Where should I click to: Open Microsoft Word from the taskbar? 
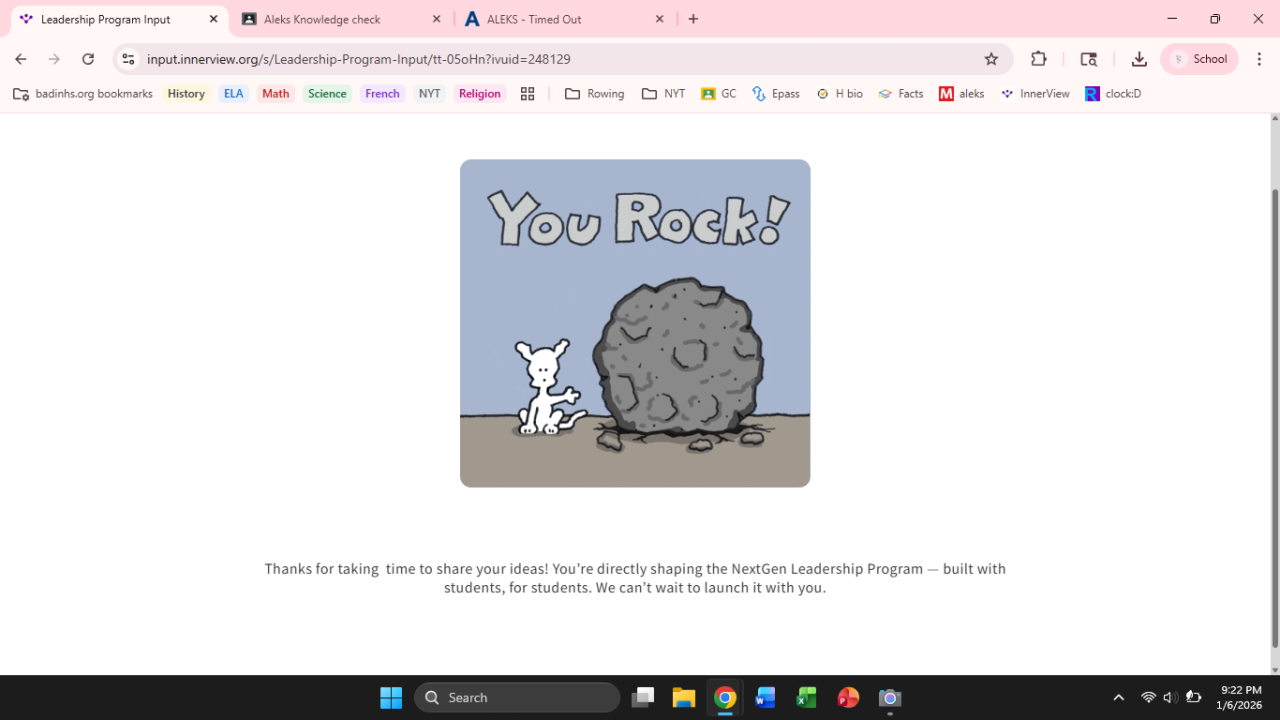(765, 698)
